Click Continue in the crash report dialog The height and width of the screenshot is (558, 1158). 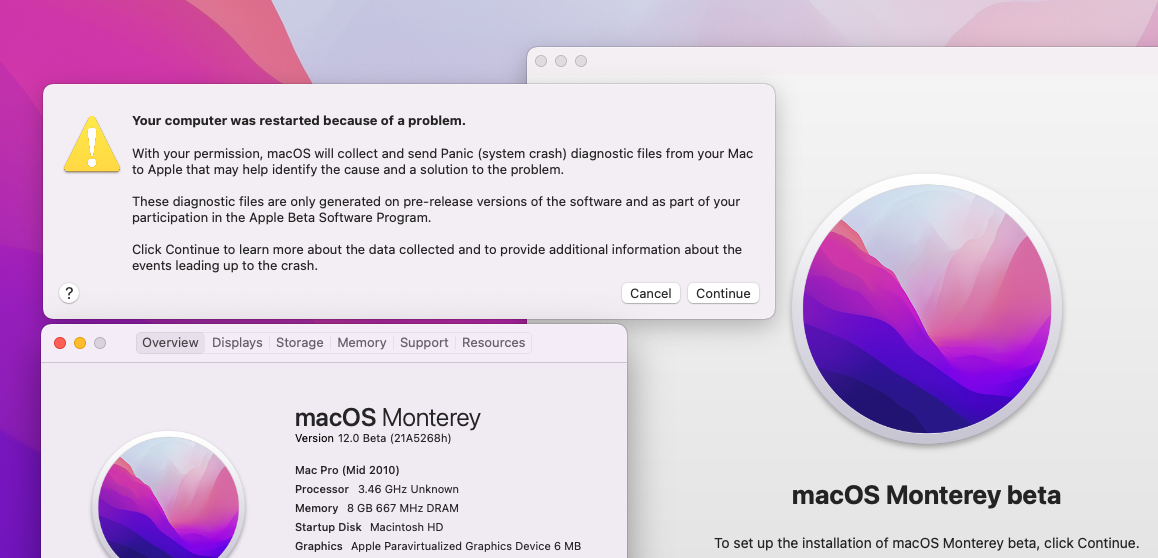coord(723,293)
